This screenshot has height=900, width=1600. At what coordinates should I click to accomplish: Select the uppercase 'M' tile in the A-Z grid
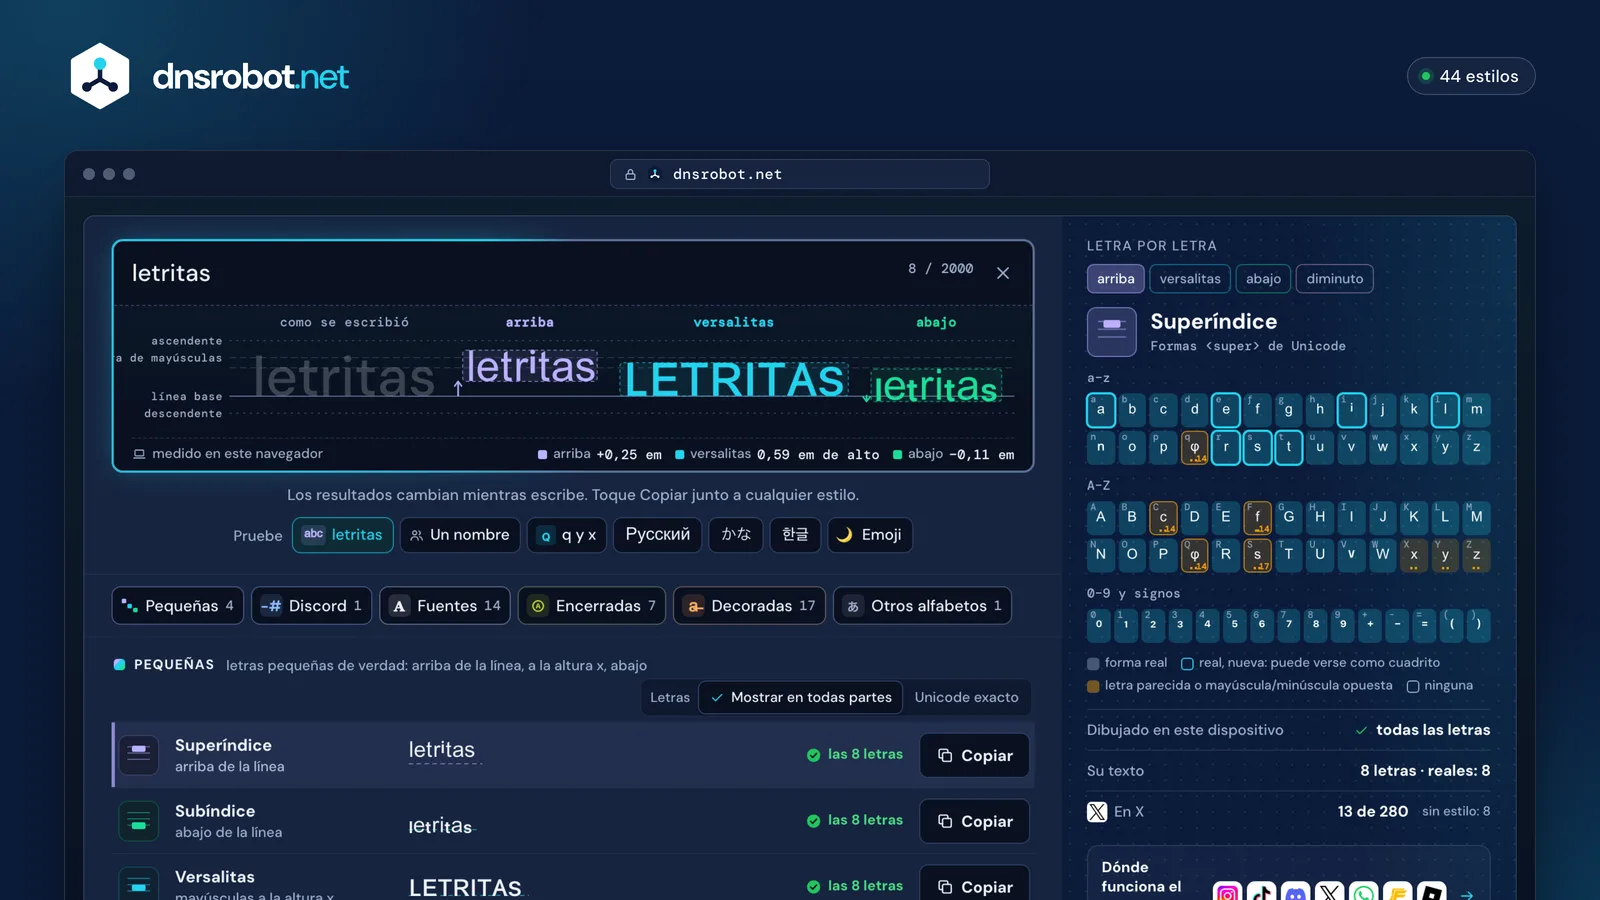pyautogui.click(x=1476, y=517)
